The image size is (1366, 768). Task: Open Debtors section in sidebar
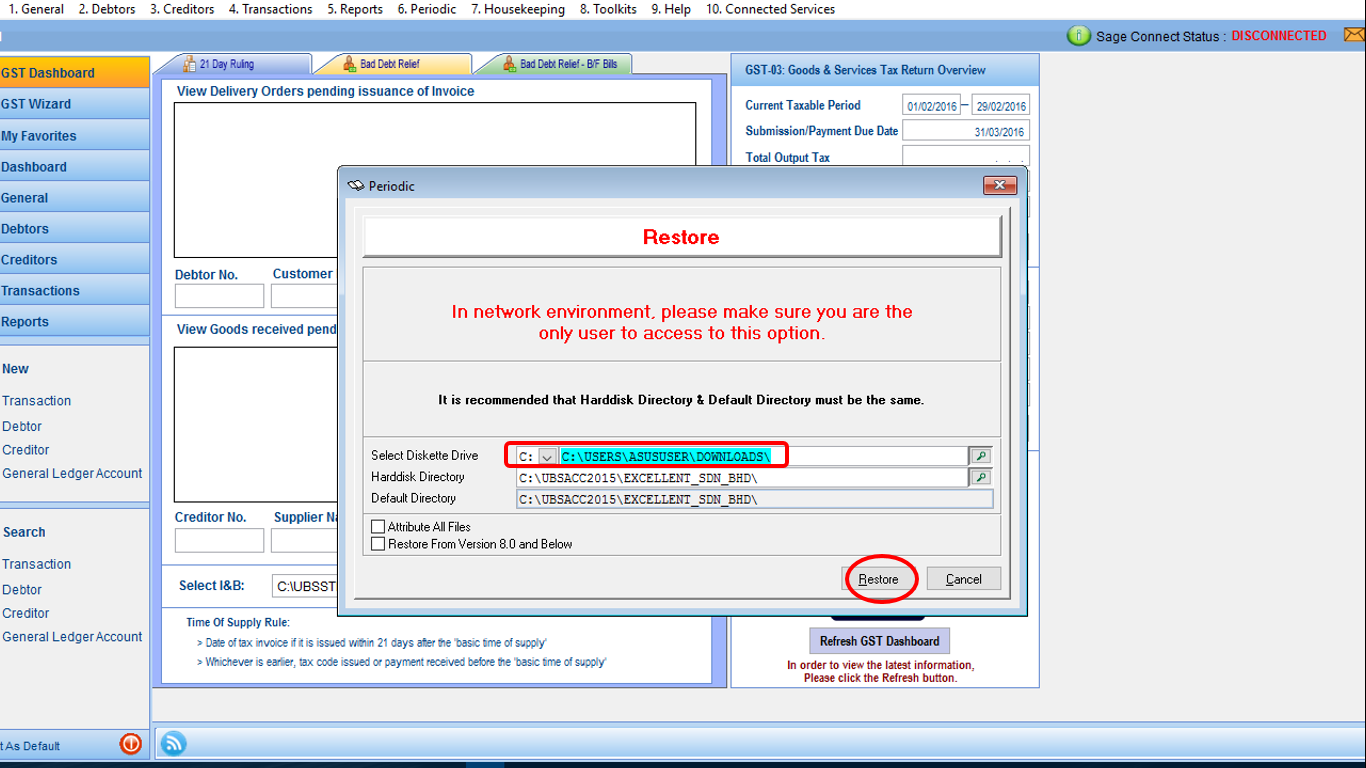pos(74,228)
